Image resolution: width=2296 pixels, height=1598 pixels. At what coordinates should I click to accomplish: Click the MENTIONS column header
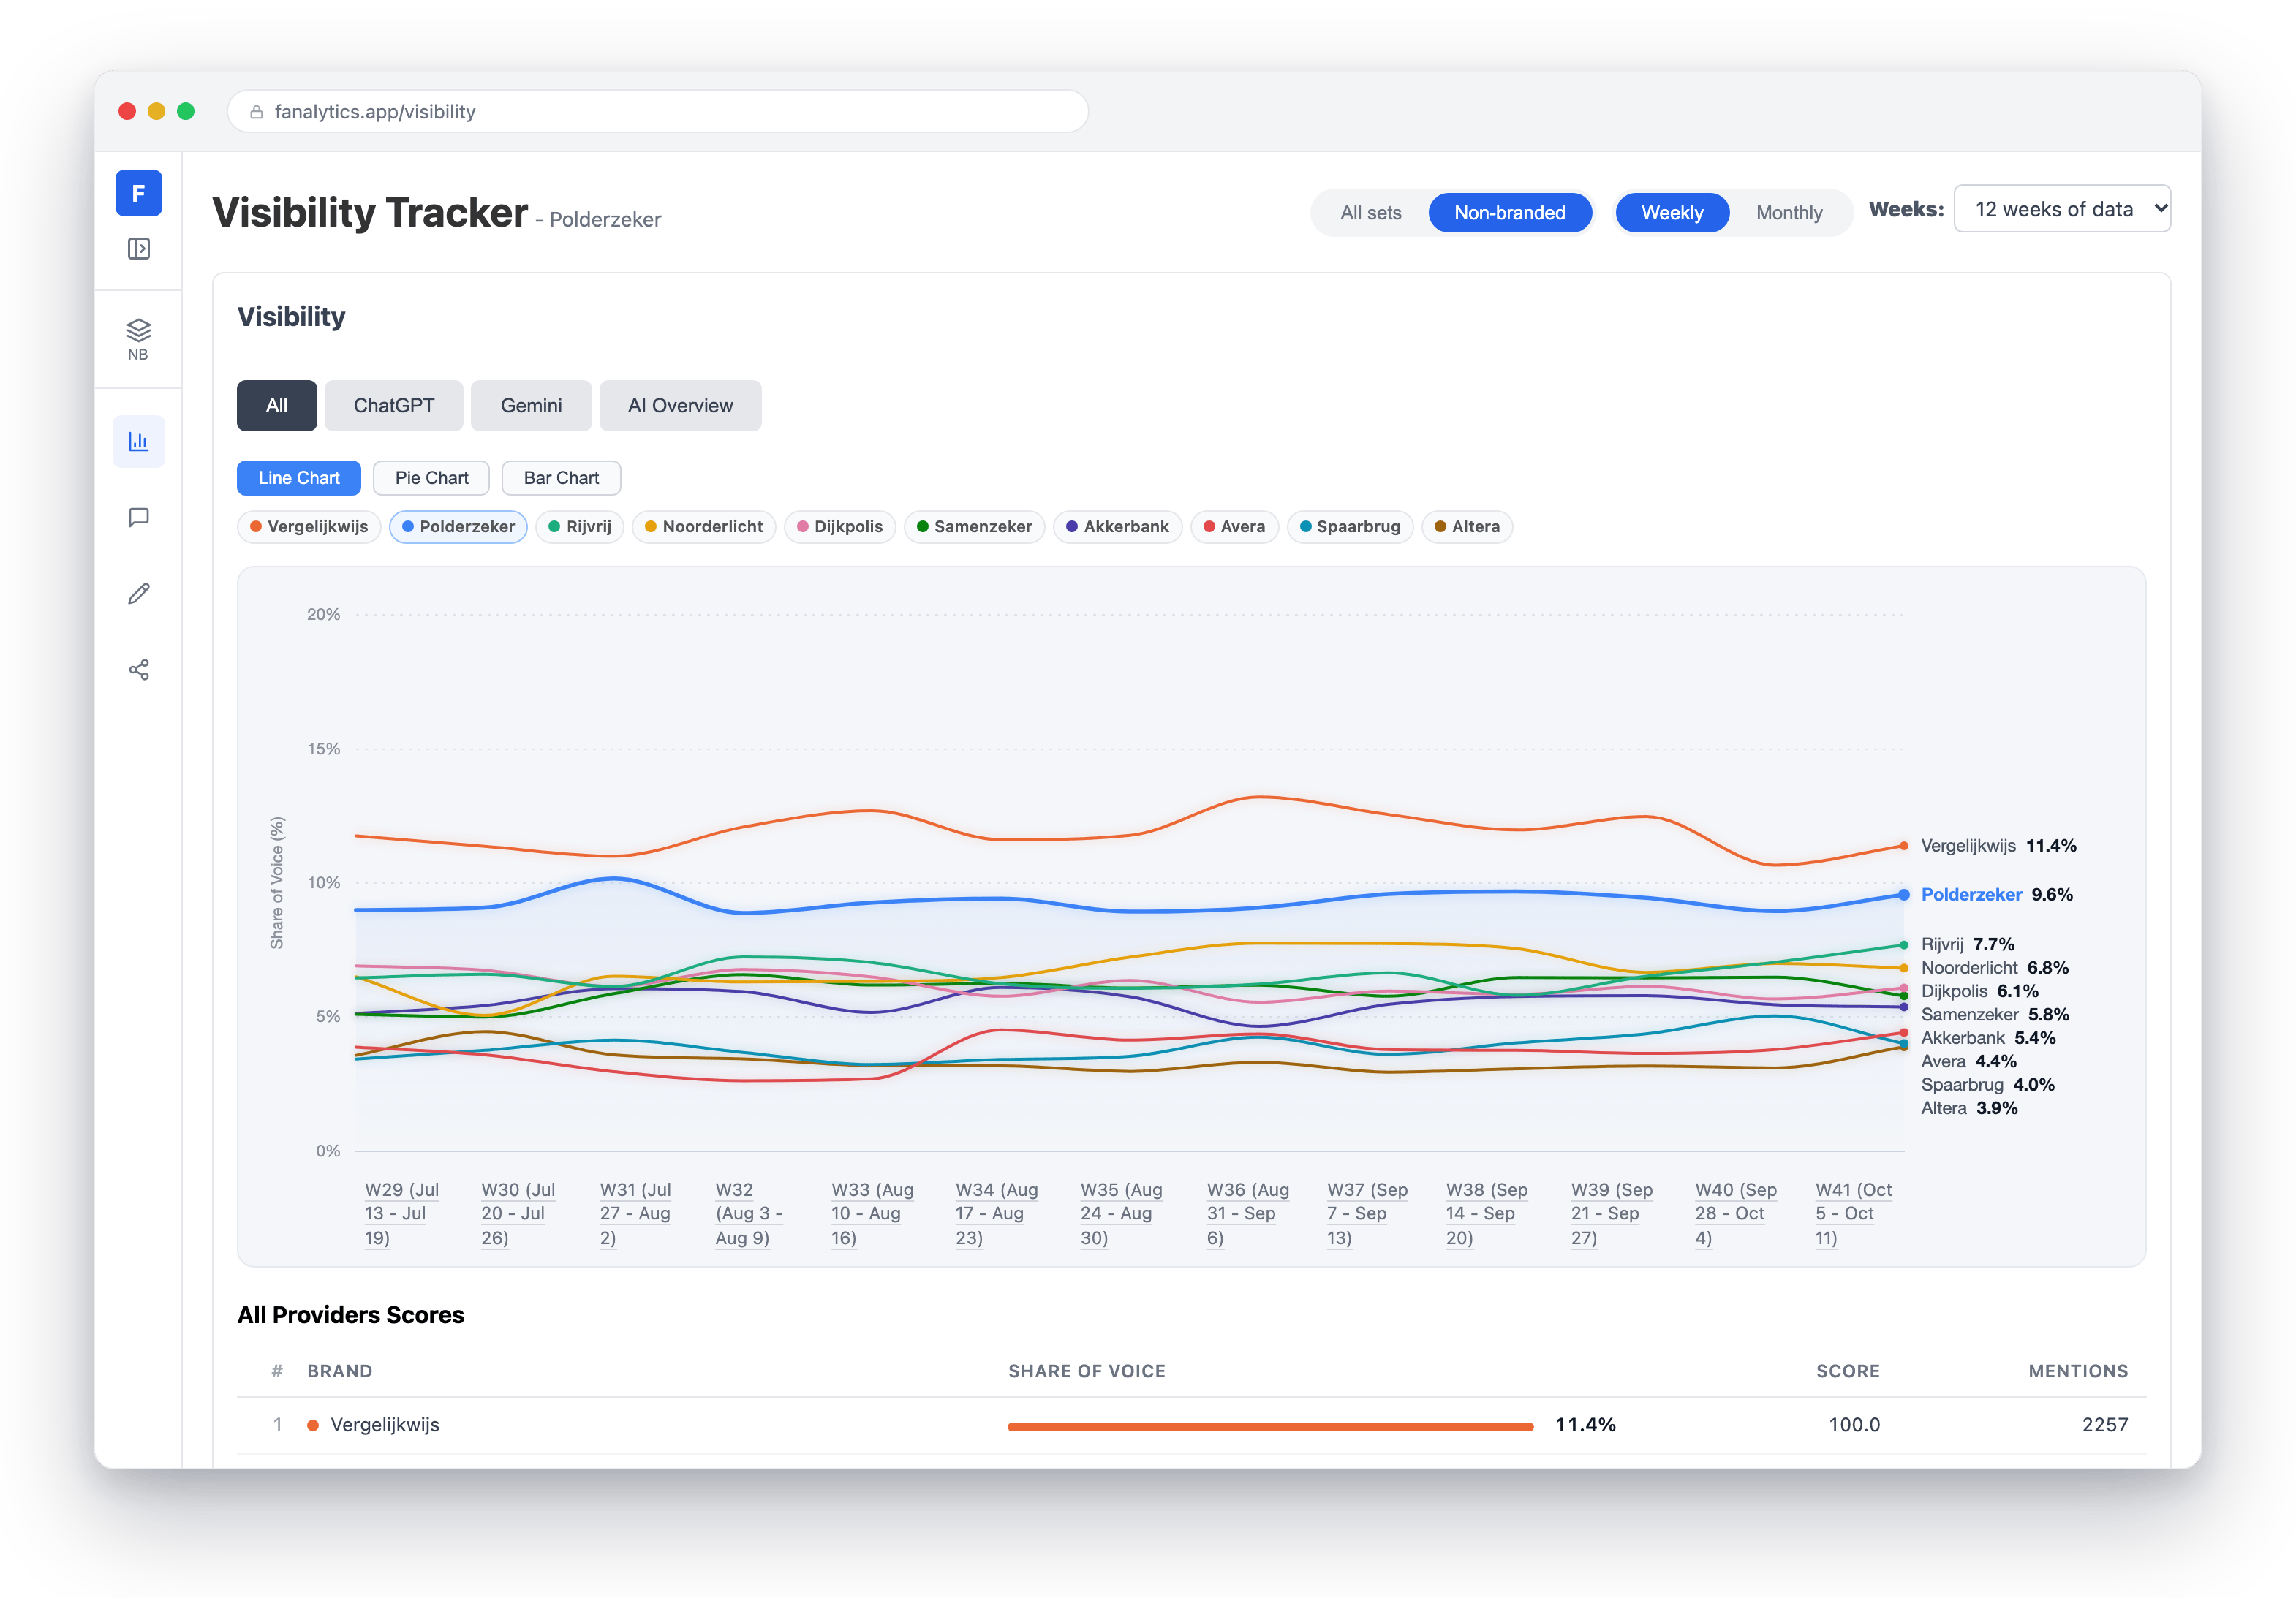click(2078, 1371)
